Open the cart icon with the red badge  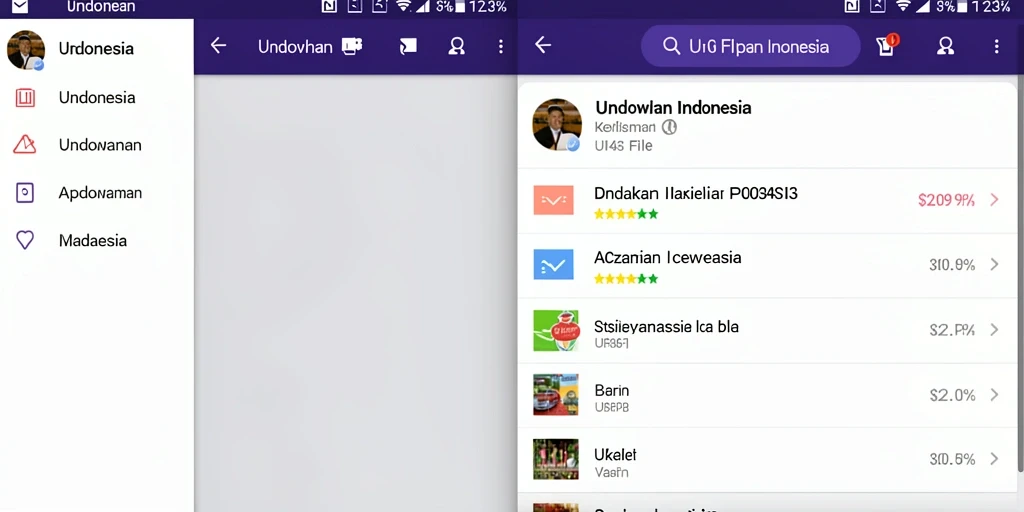click(x=887, y=45)
